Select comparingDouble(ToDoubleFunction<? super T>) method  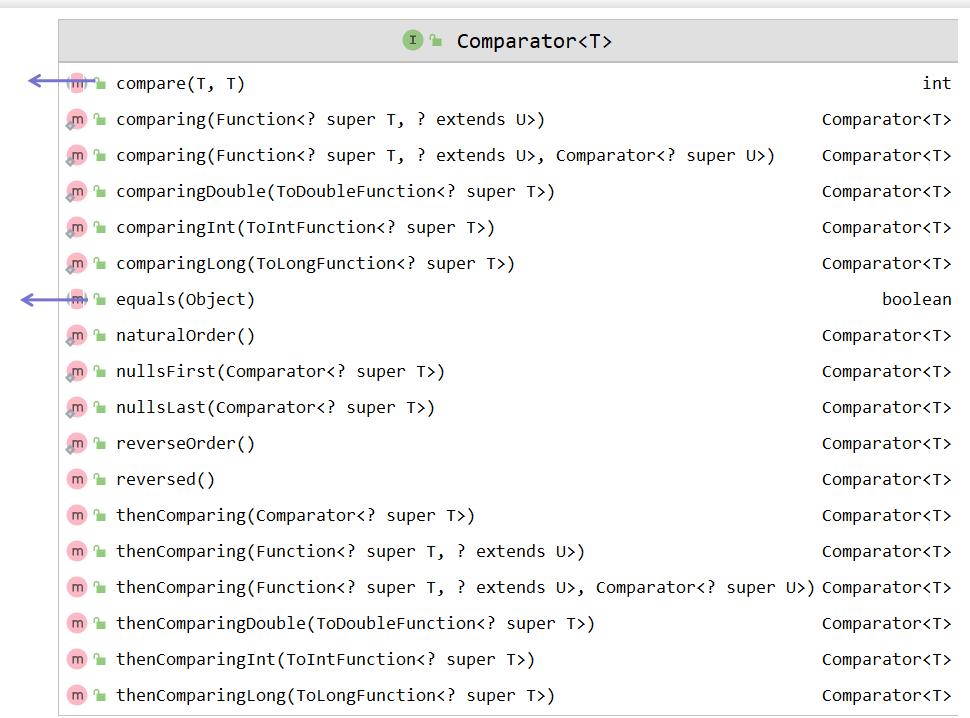click(x=335, y=192)
